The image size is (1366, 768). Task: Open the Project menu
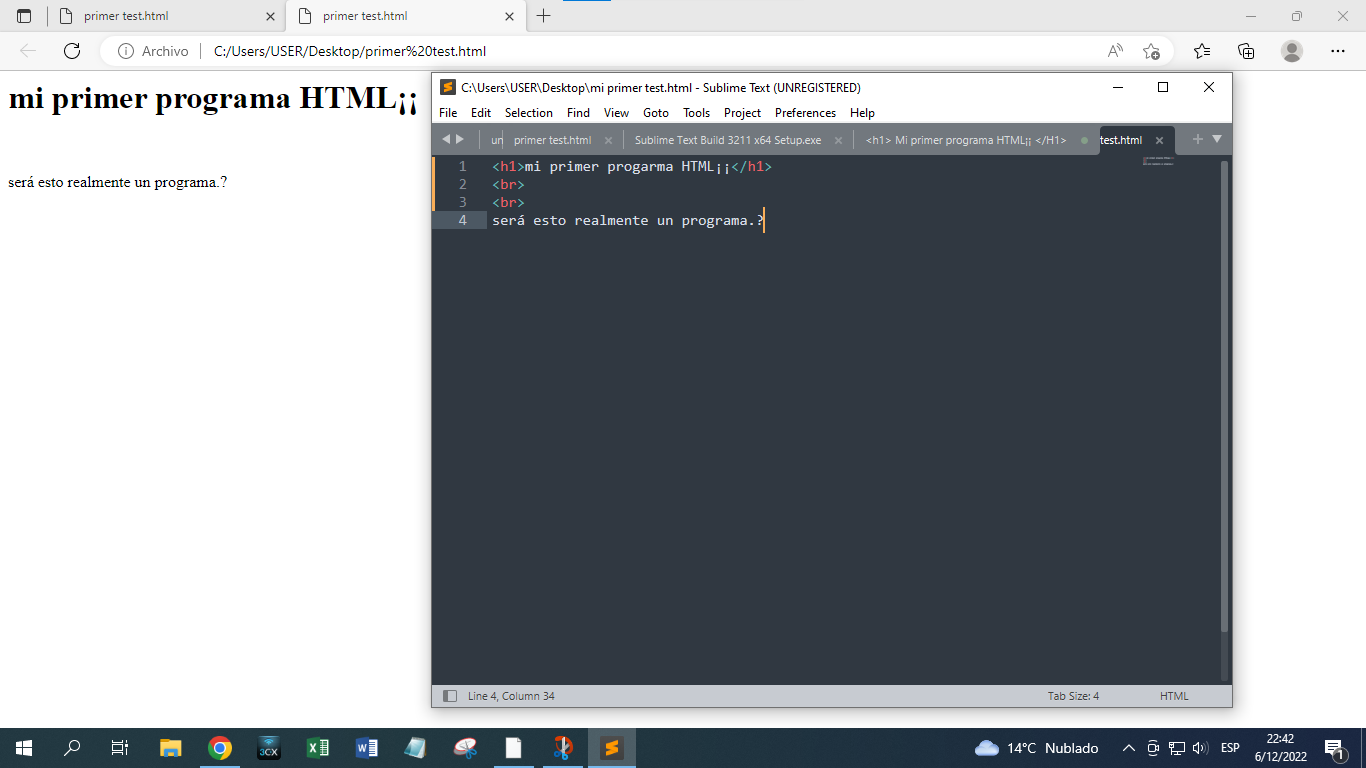click(742, 113)
